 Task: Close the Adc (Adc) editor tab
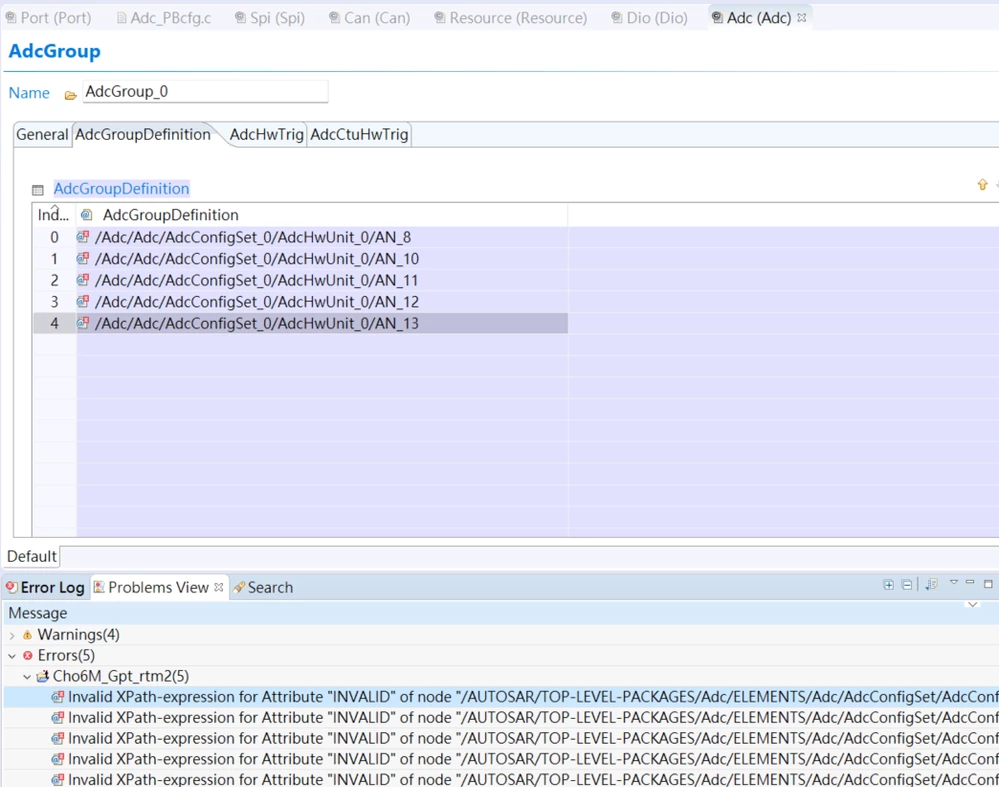click(801, 18)
